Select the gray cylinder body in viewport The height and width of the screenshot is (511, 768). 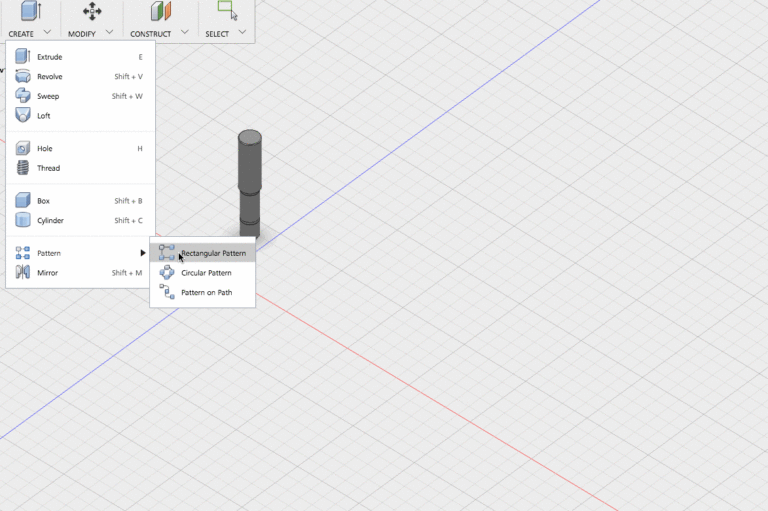pyautogui.click(x=250, y=184)
